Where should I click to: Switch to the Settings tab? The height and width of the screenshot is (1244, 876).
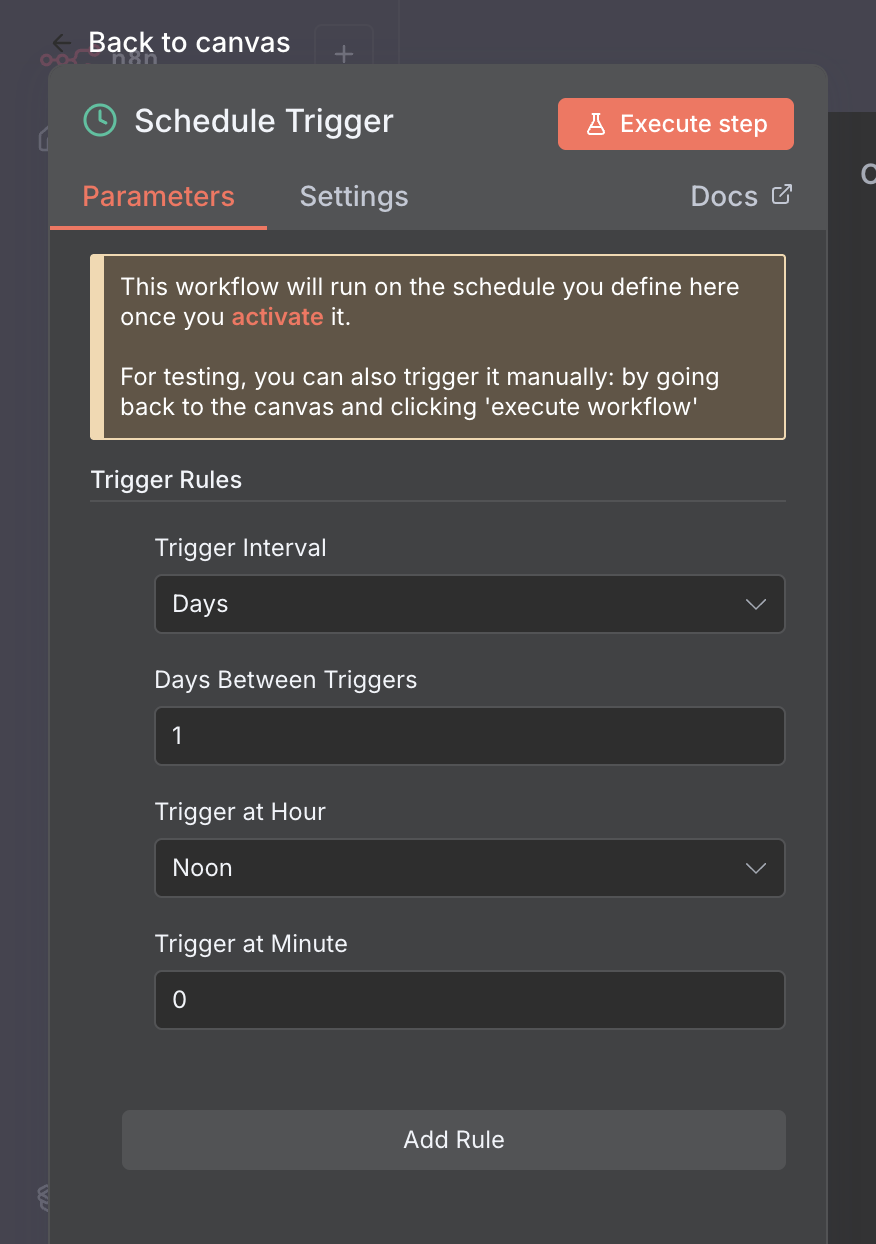click(x=354, y=196)
